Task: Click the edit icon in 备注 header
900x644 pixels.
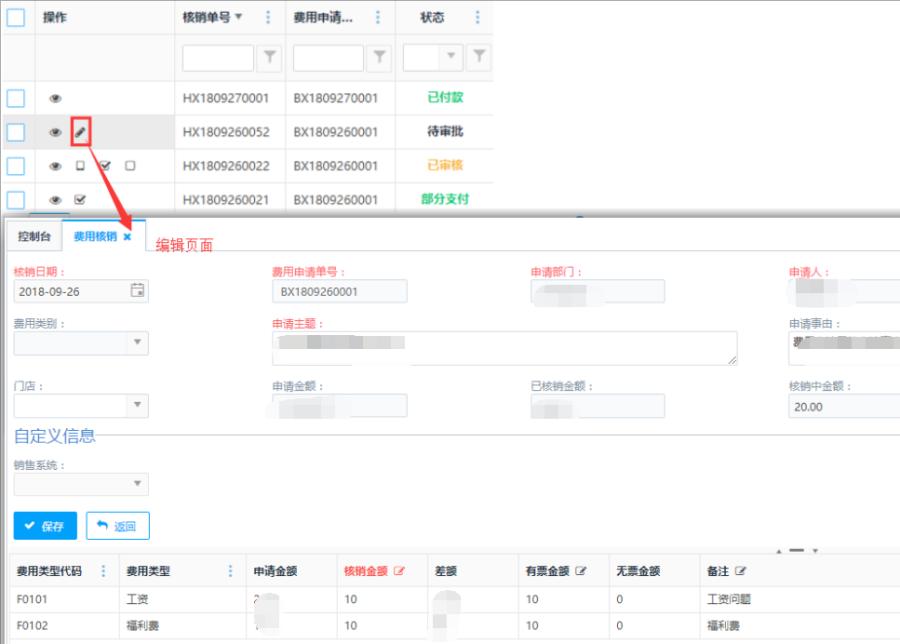Action: tap(740, 571)
